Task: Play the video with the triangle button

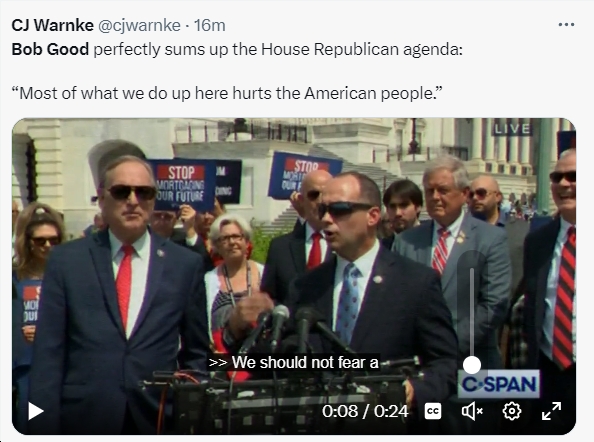Action: (36, 411)
